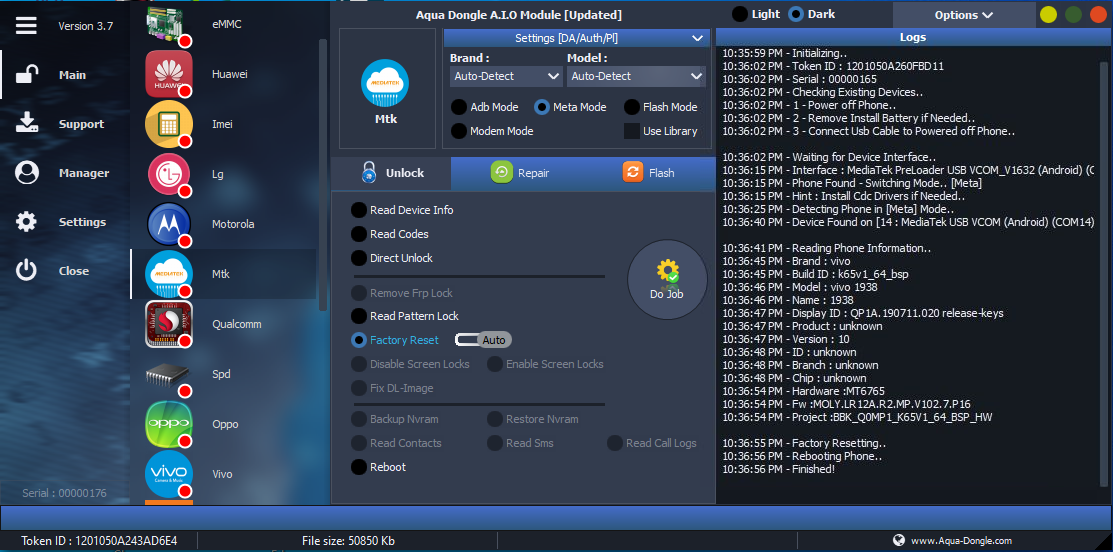
Task: Click the LG brand icon
Action: pyautogui.click(x=169, y=175)
